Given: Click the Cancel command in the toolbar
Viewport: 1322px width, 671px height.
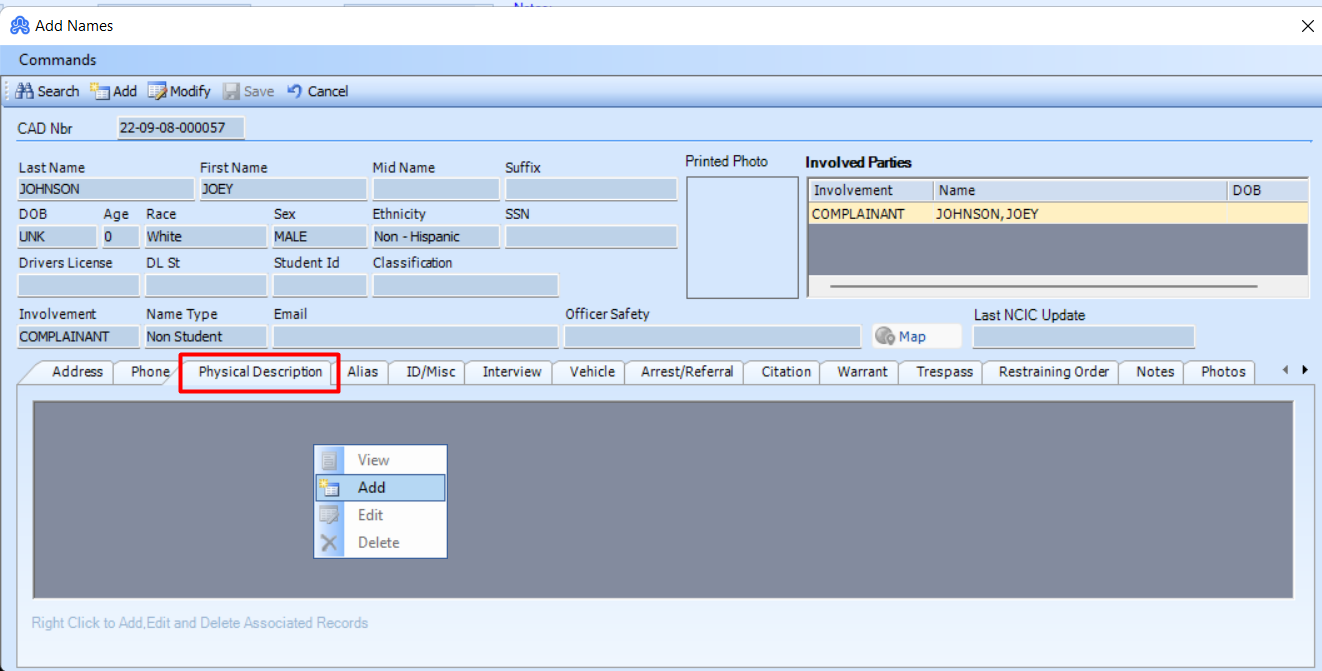Looking at the screenshot, I should [327, 91].
